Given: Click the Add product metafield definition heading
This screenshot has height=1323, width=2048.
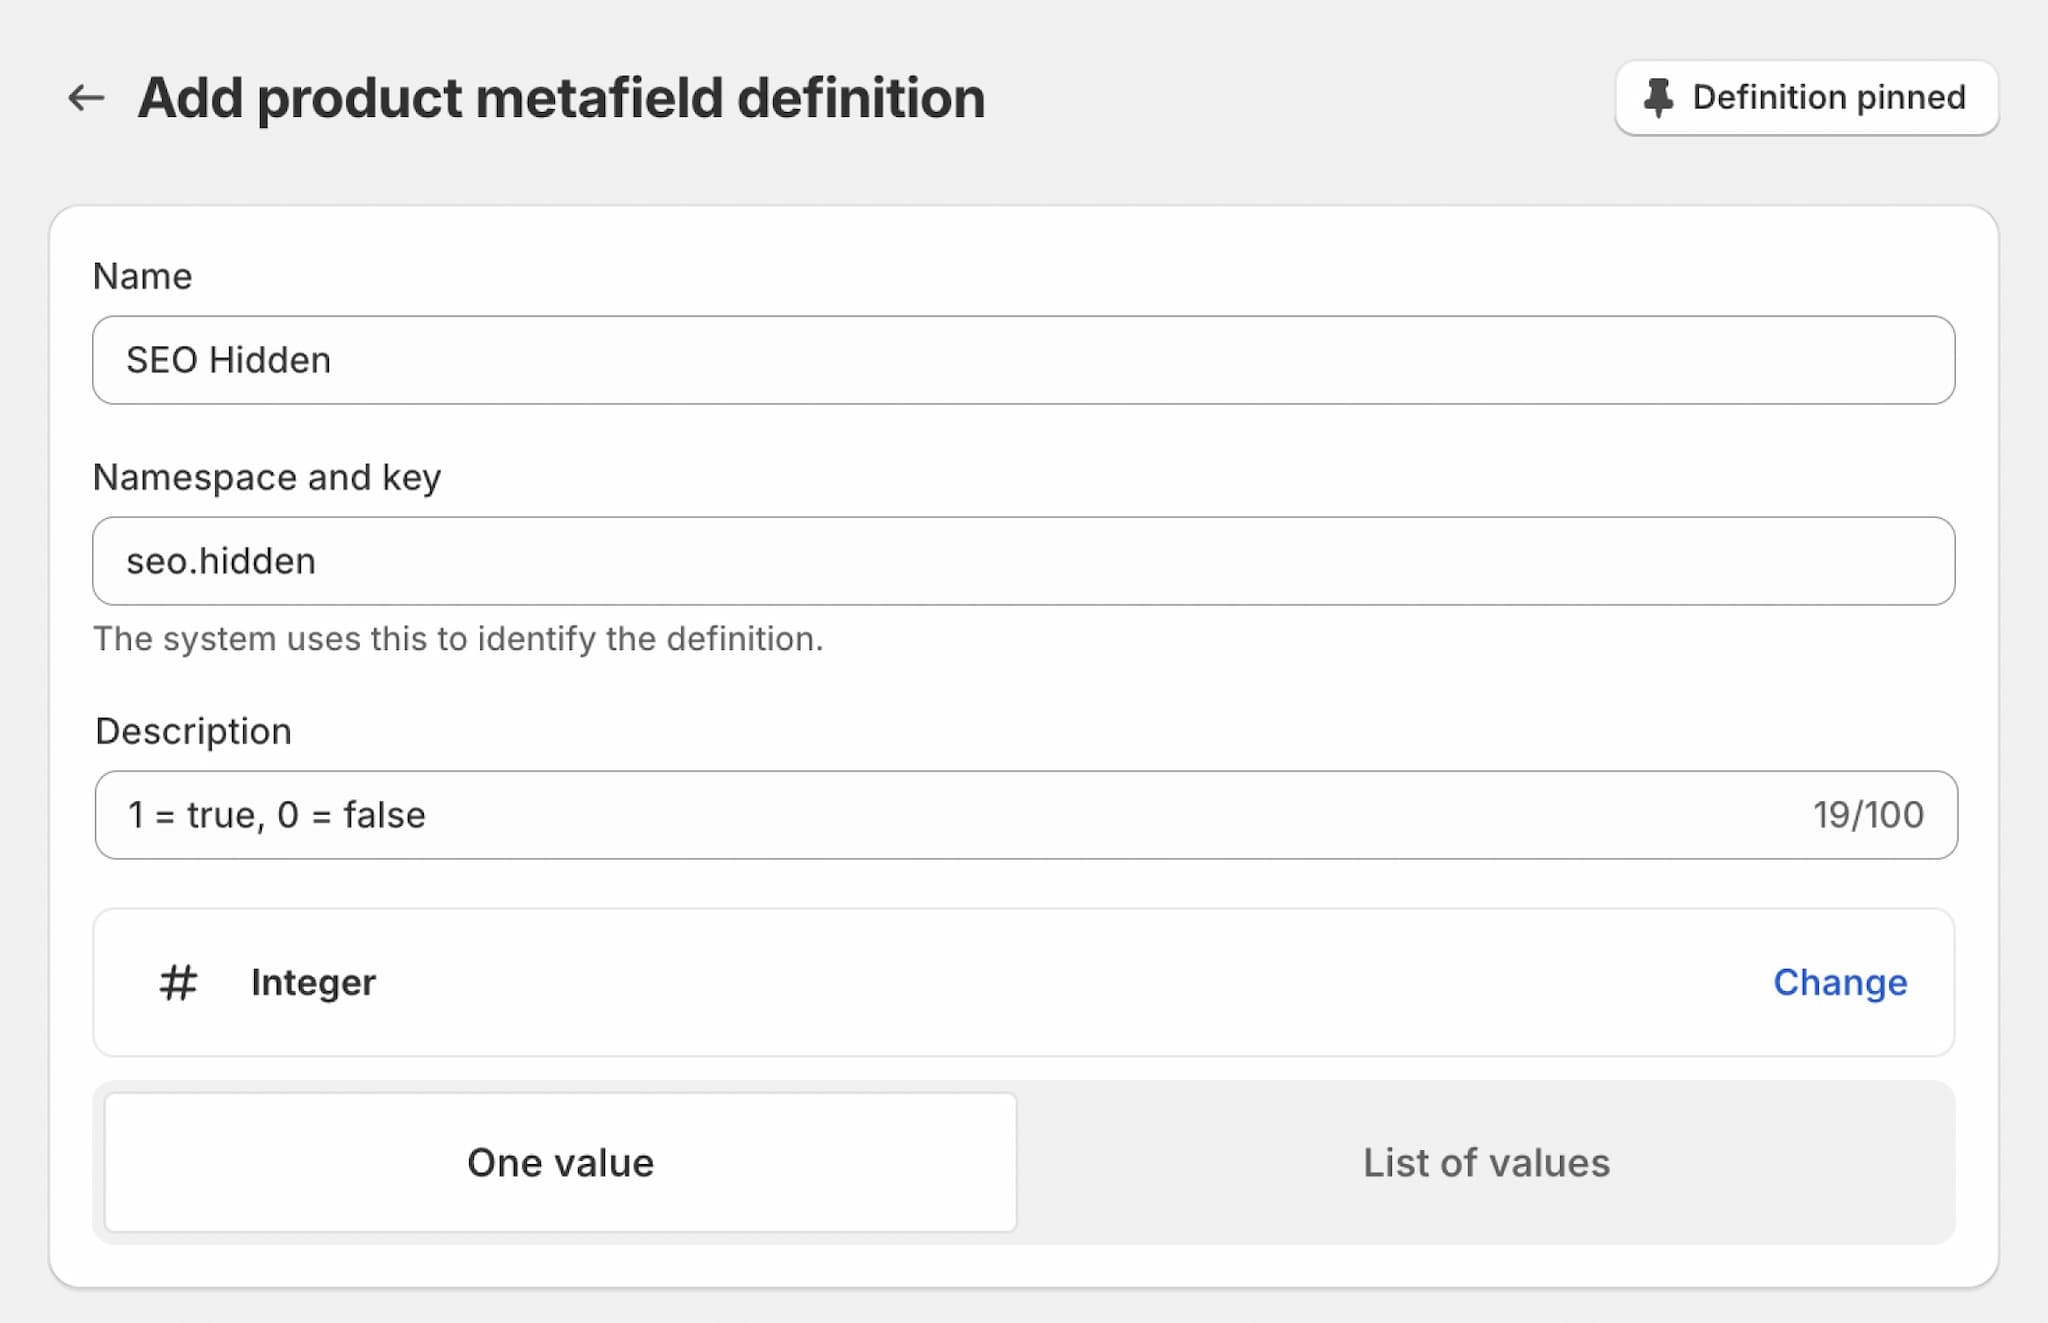Looking at the screenshot, I should pos(561,98).
